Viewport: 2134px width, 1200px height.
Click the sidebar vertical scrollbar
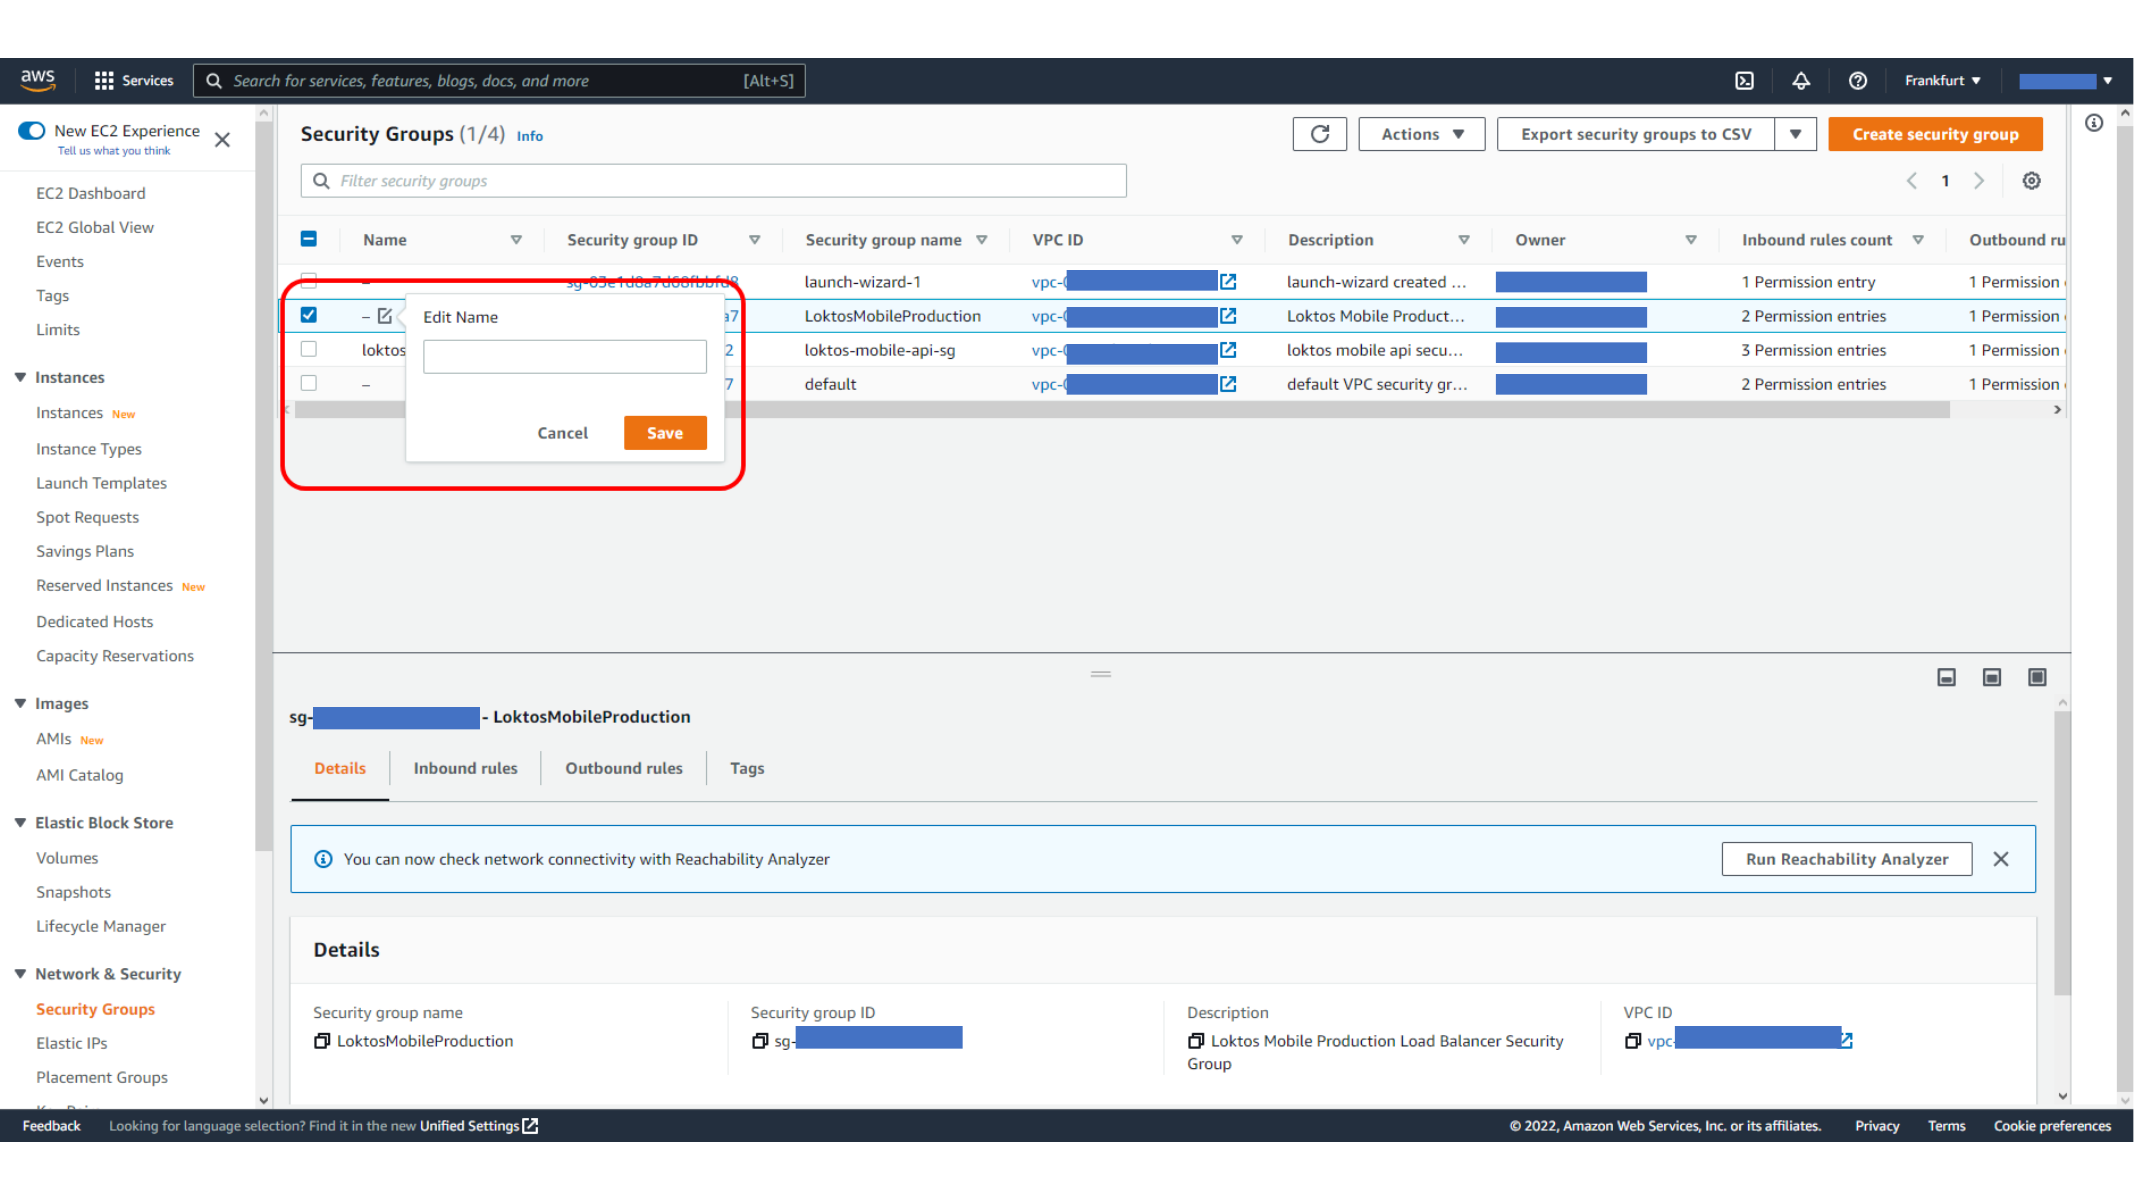263,485
